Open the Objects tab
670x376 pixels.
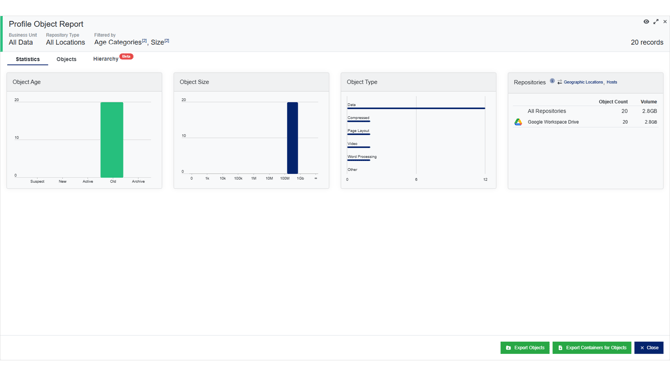[x=66, y=59]
